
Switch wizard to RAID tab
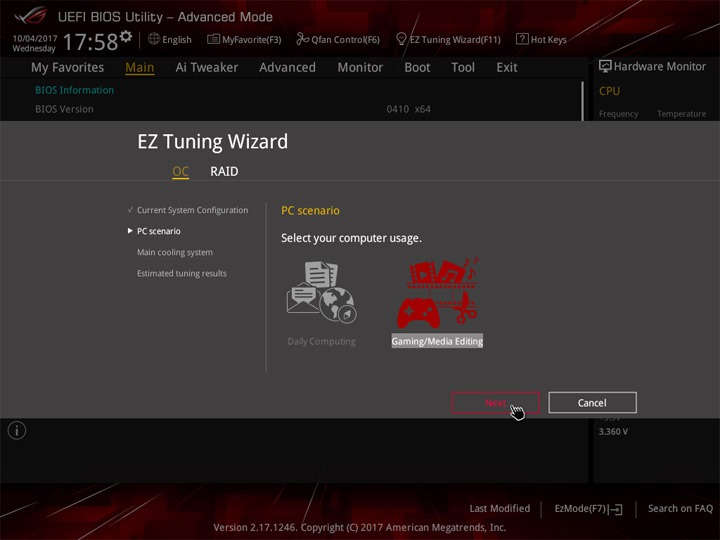click(x=224, y=171)
